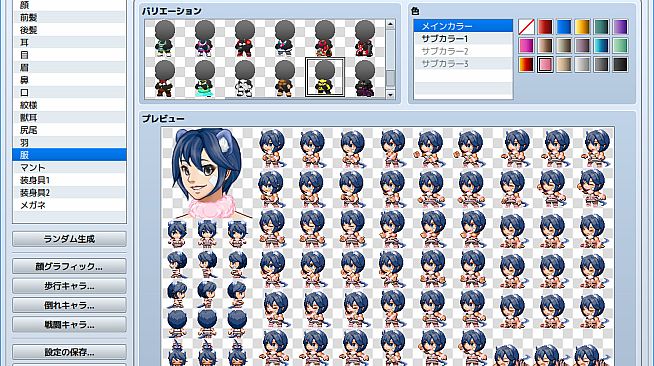
Task: Choose the light green color swatch
Action: 620,46
